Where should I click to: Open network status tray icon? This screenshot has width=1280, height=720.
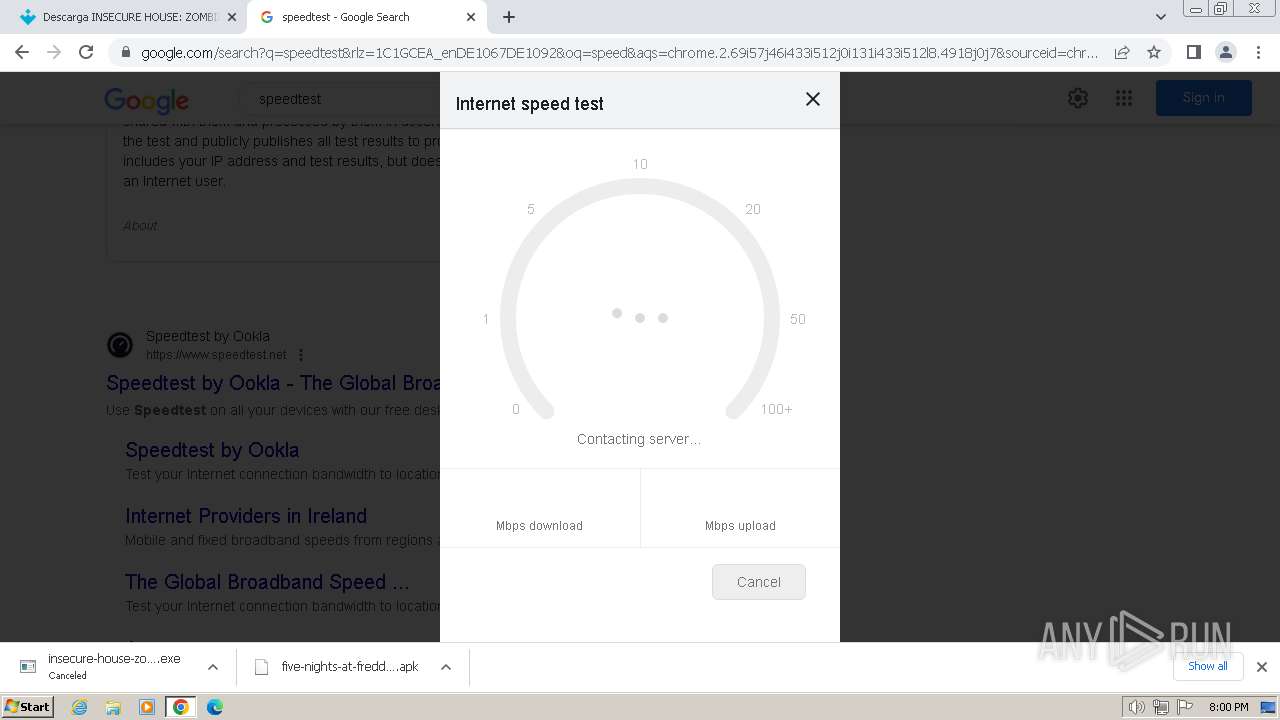(x=1161, y=707)
